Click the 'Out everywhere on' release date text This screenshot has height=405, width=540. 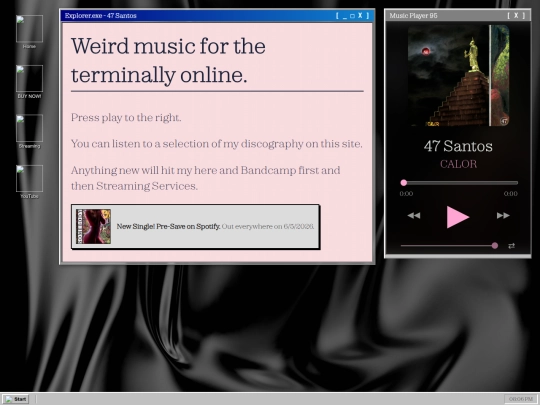tap(268, 226)
